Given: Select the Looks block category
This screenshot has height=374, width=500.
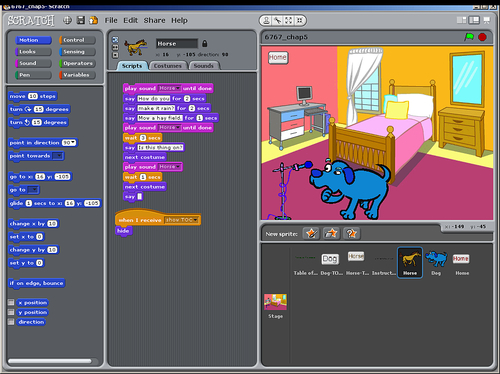Looking at the screenshot, I should pyautogui.click(x=33, y=52).
